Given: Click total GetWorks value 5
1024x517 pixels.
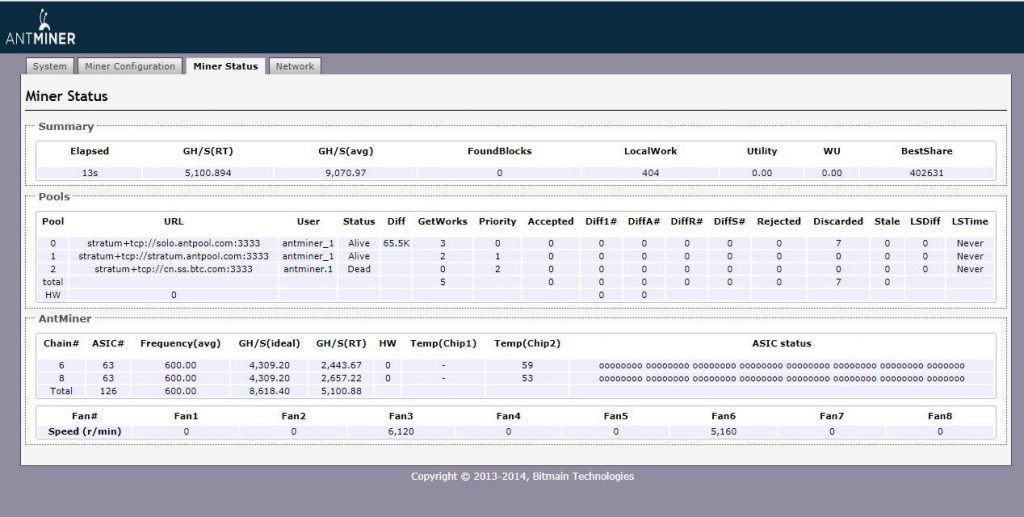Looking at the screenshot, I should tap(442, 282).
